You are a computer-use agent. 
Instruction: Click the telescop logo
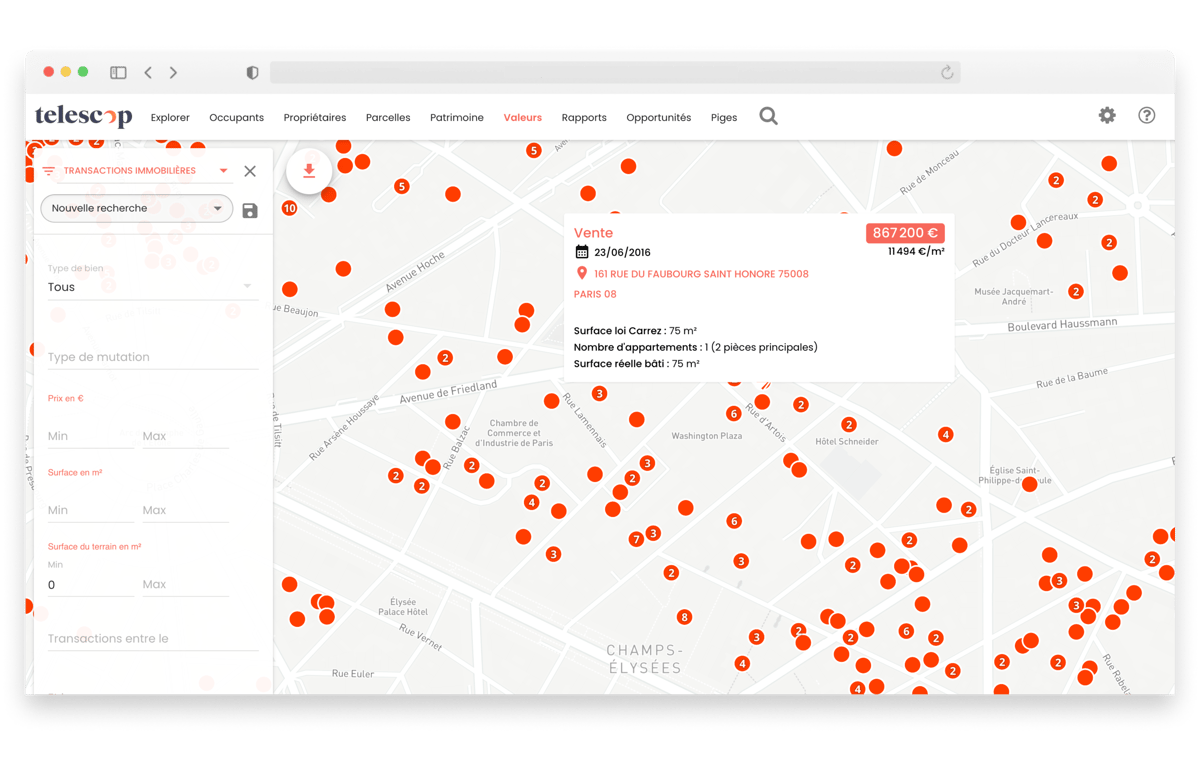point(84,116)
